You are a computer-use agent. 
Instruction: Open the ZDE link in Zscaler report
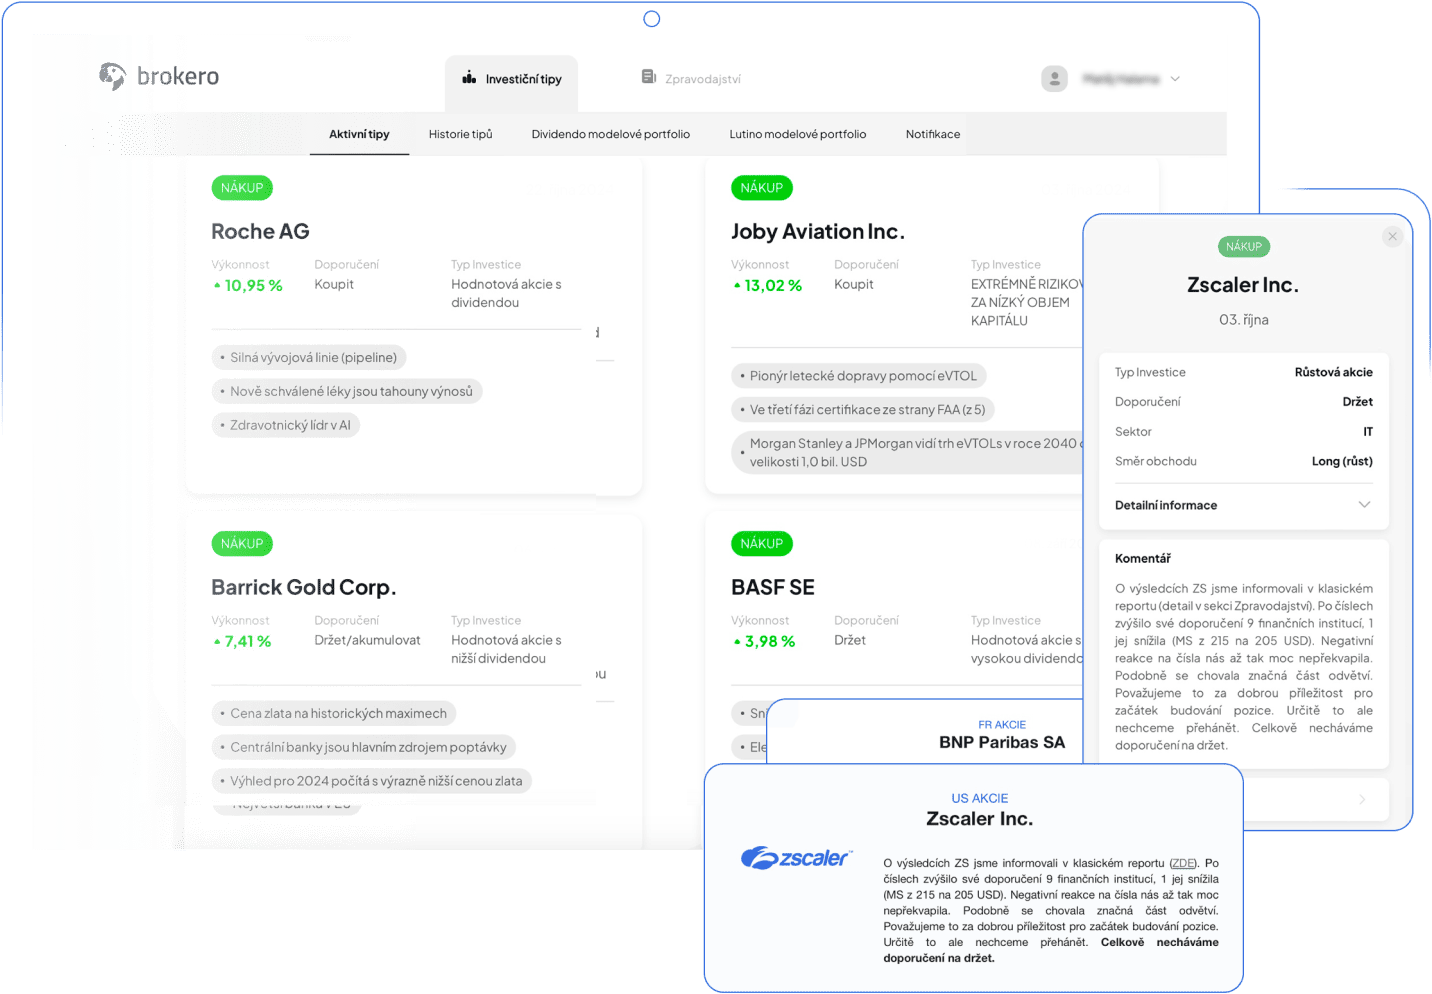point(1182,863)
